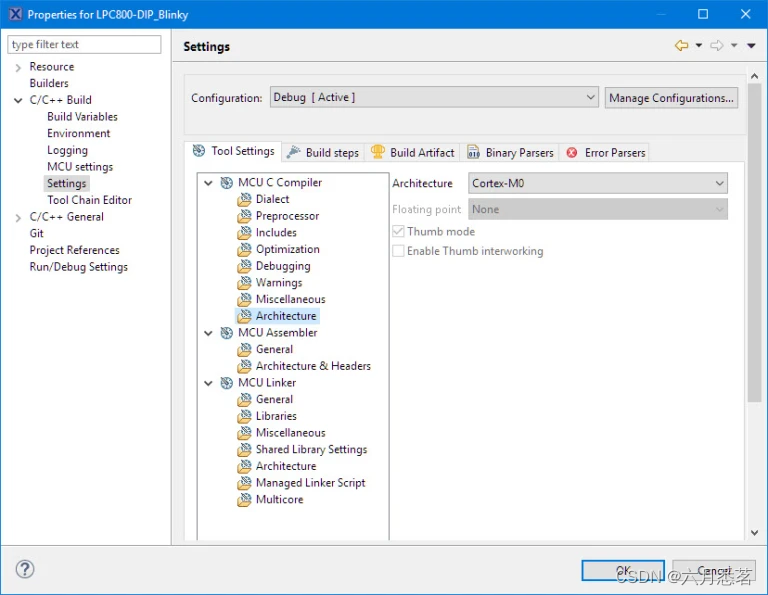Click the Preprocessor option folder icon

pos(244,216)
